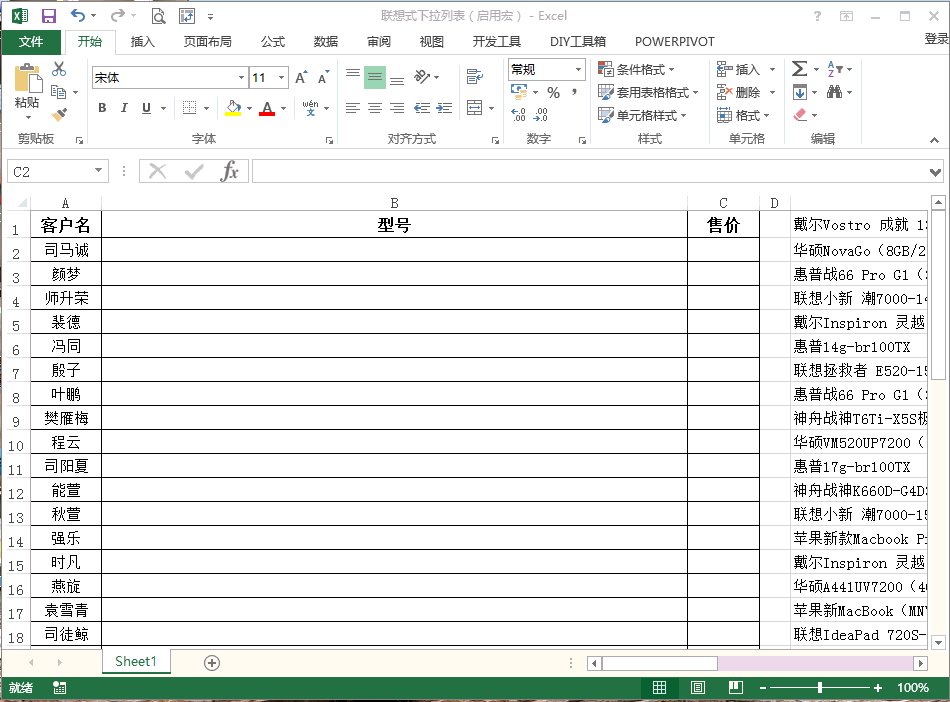Toggle macro recording in status bar
The width and height of the screenshot is (950, 702).
59,687
